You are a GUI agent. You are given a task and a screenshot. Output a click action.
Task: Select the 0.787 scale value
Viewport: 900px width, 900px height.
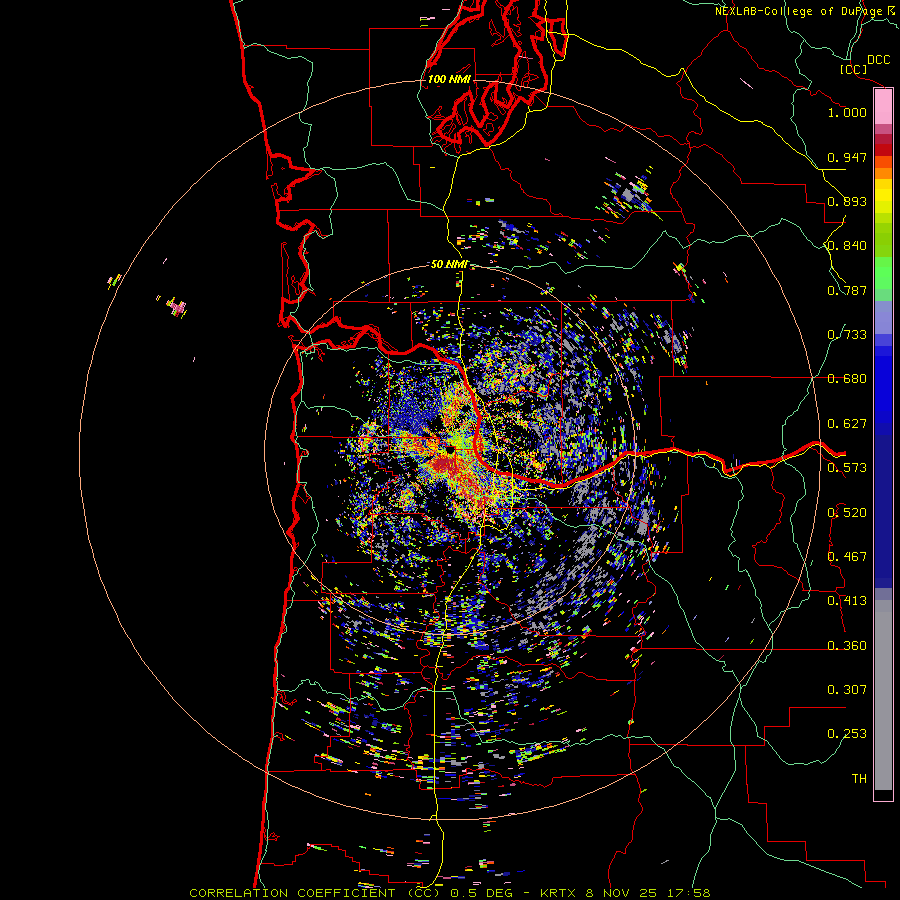847,290
